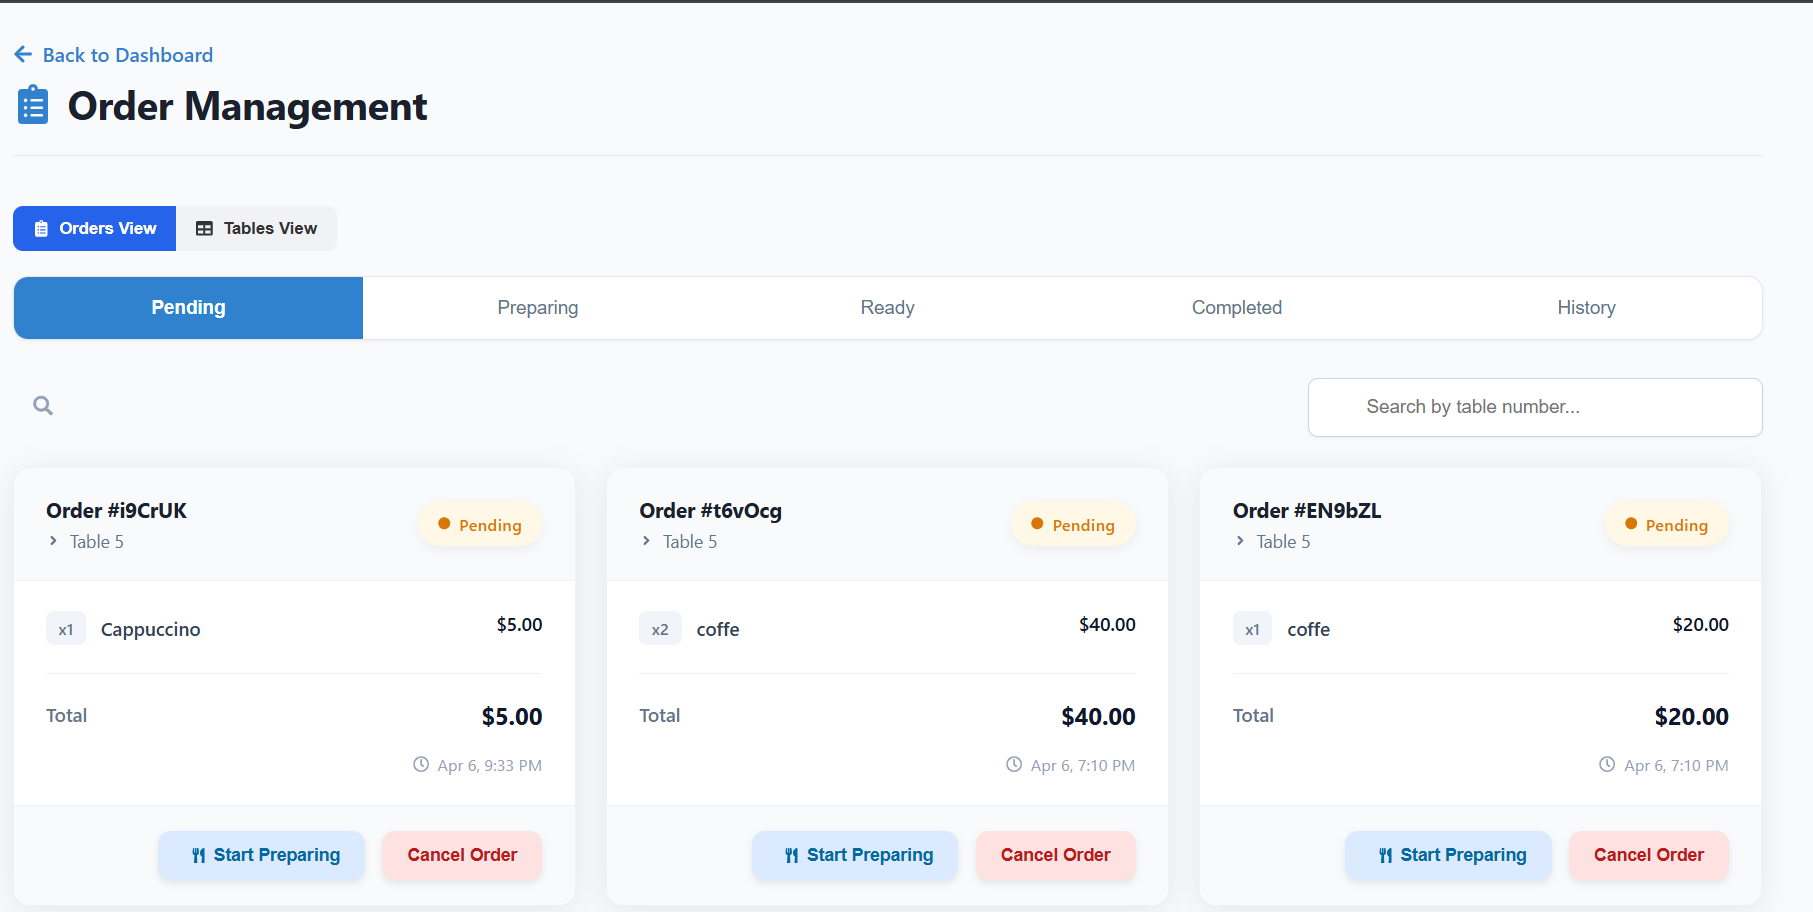Click the search by table number field
Image resolution: width=1813 pixels, height=912 pixels.
pyautogui.click(x=1535, y=407)
